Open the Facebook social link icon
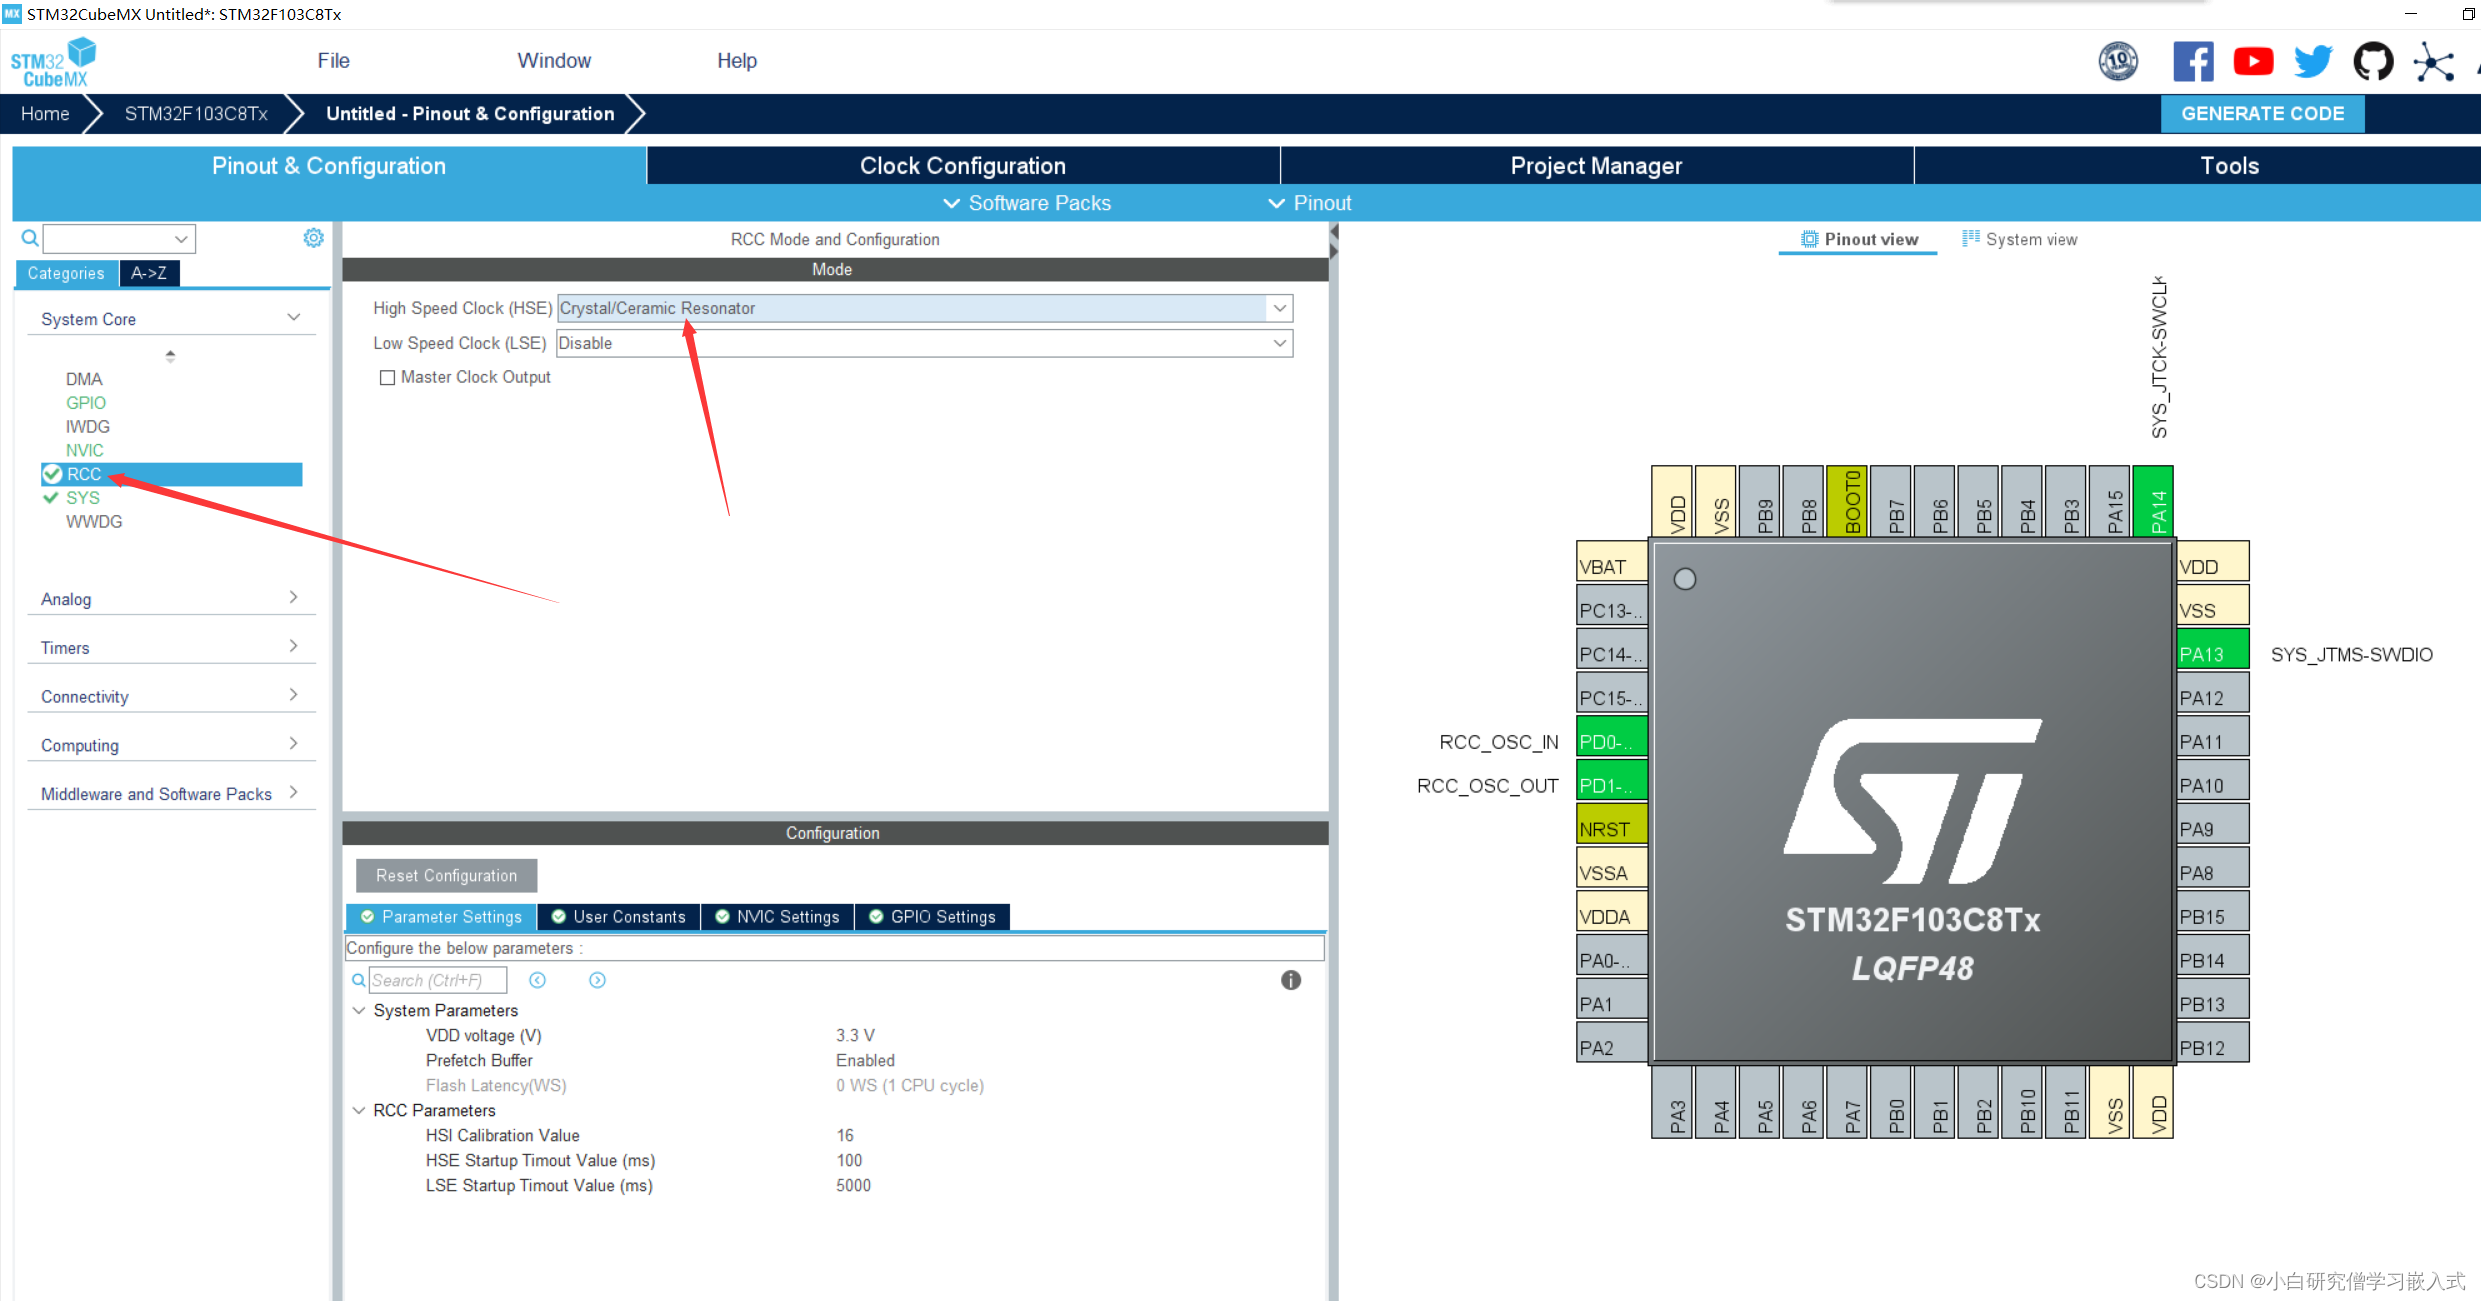 (x=2192, y=62)
